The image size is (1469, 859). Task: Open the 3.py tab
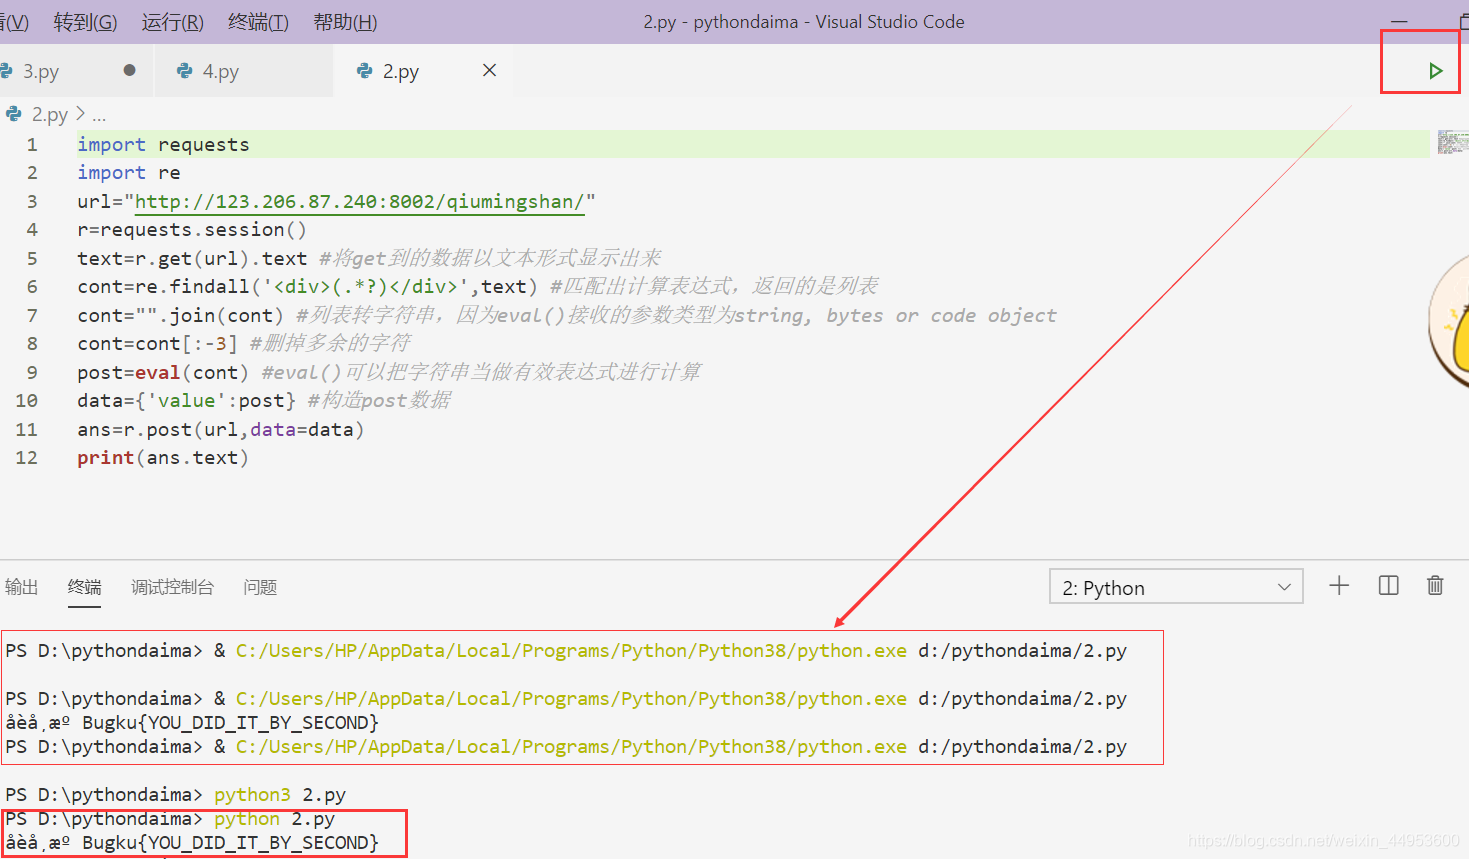(x=41, y=72)
